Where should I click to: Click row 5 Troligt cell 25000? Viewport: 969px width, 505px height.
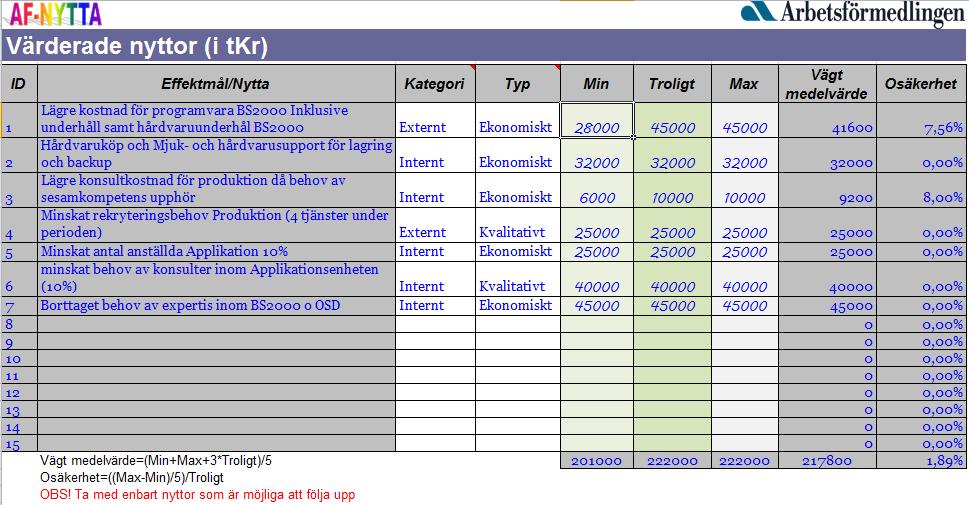672,252
